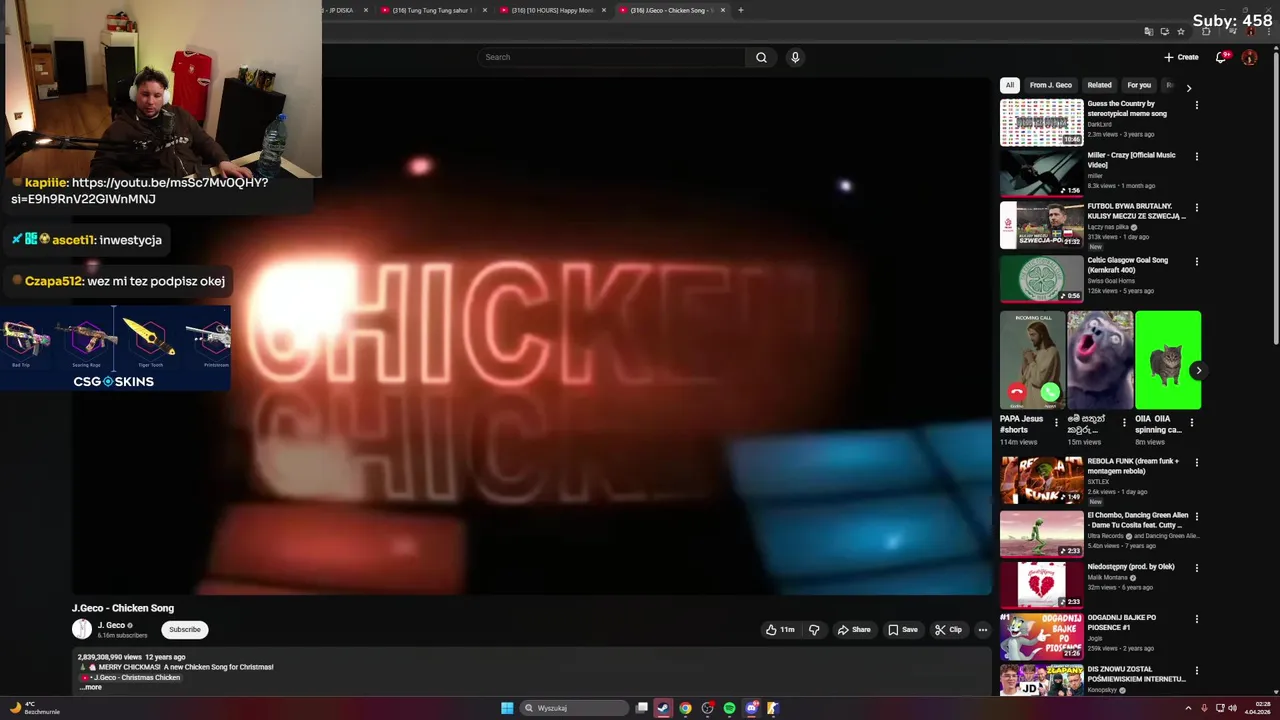Open PAPA Jesus shorts thumbnail
1280x720 pixels.
(1032, 360)
